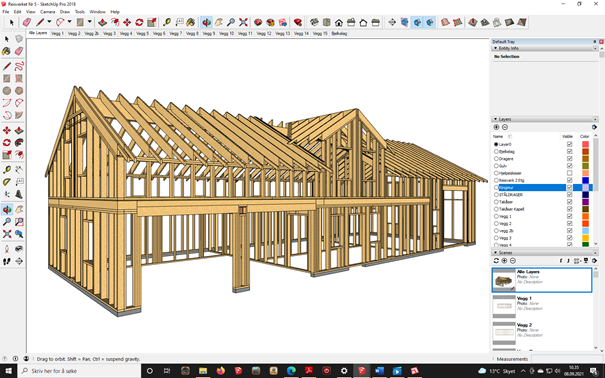Click the Update Scene refresh icon
Image resolution: width=605 pixels, height=378 pixels.
click(496, 261)
